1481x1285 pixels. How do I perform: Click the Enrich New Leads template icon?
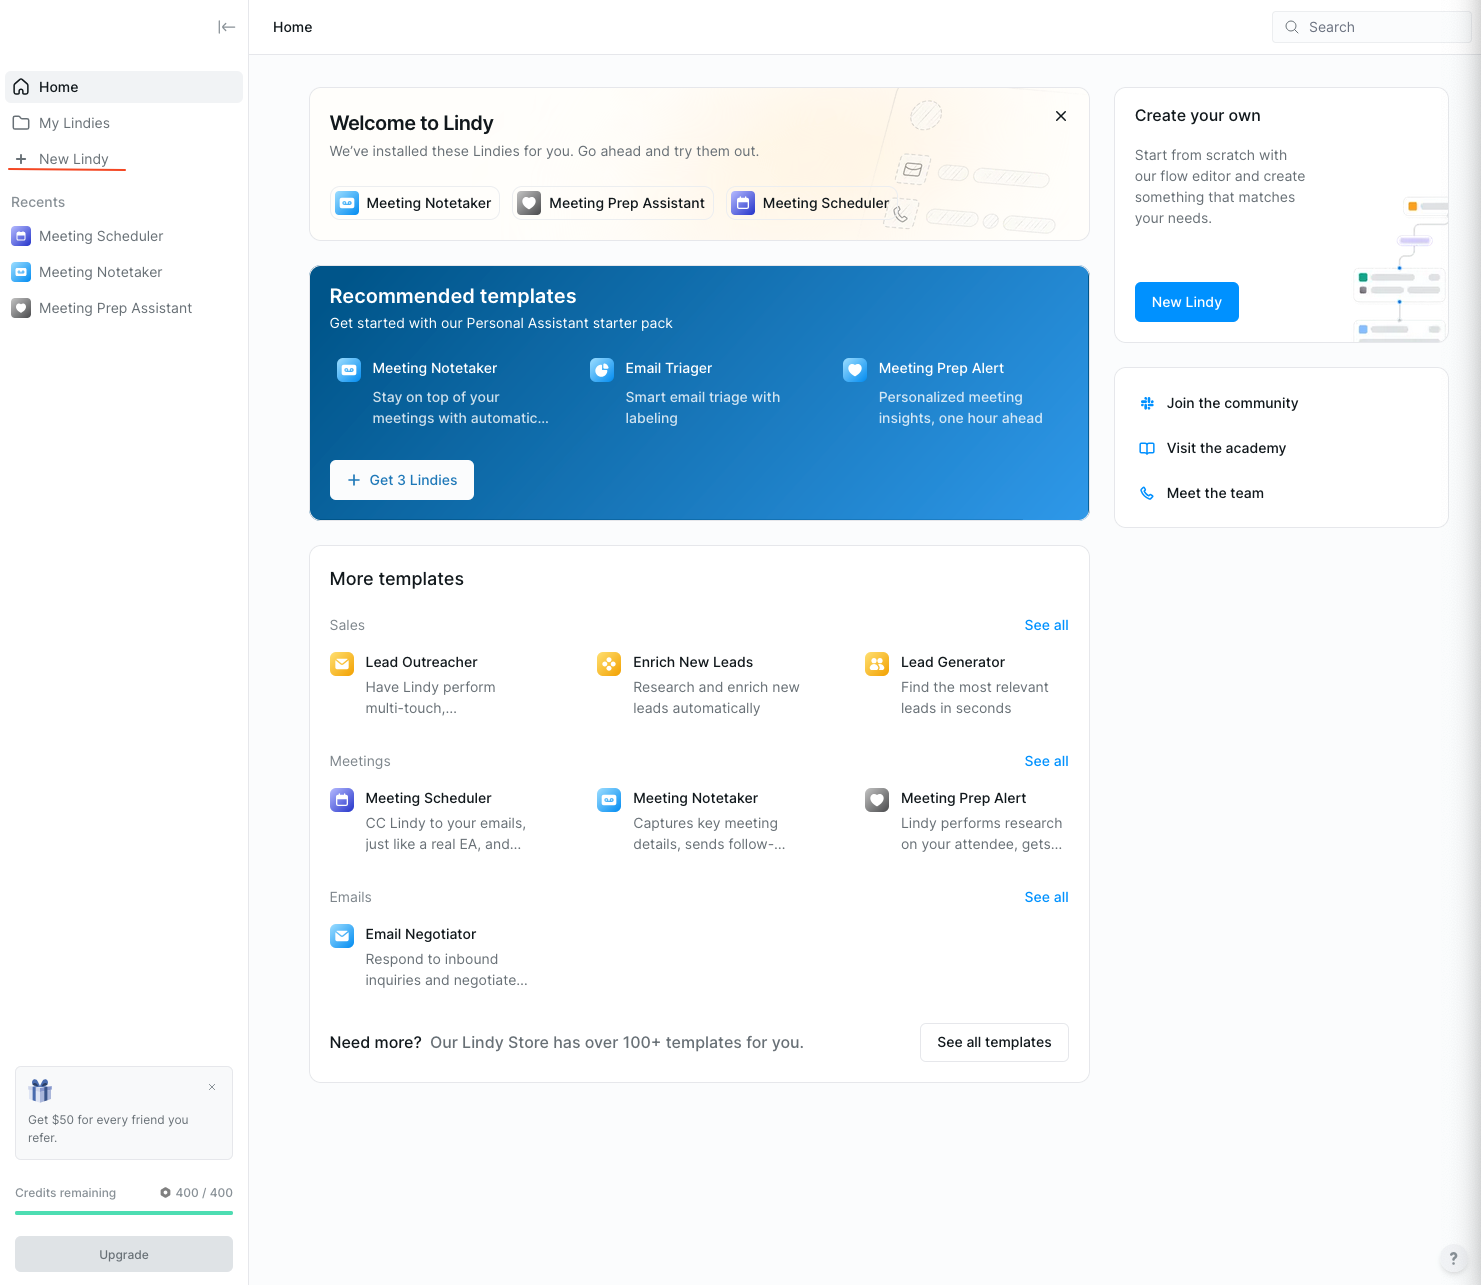click(x=608, y=663)
